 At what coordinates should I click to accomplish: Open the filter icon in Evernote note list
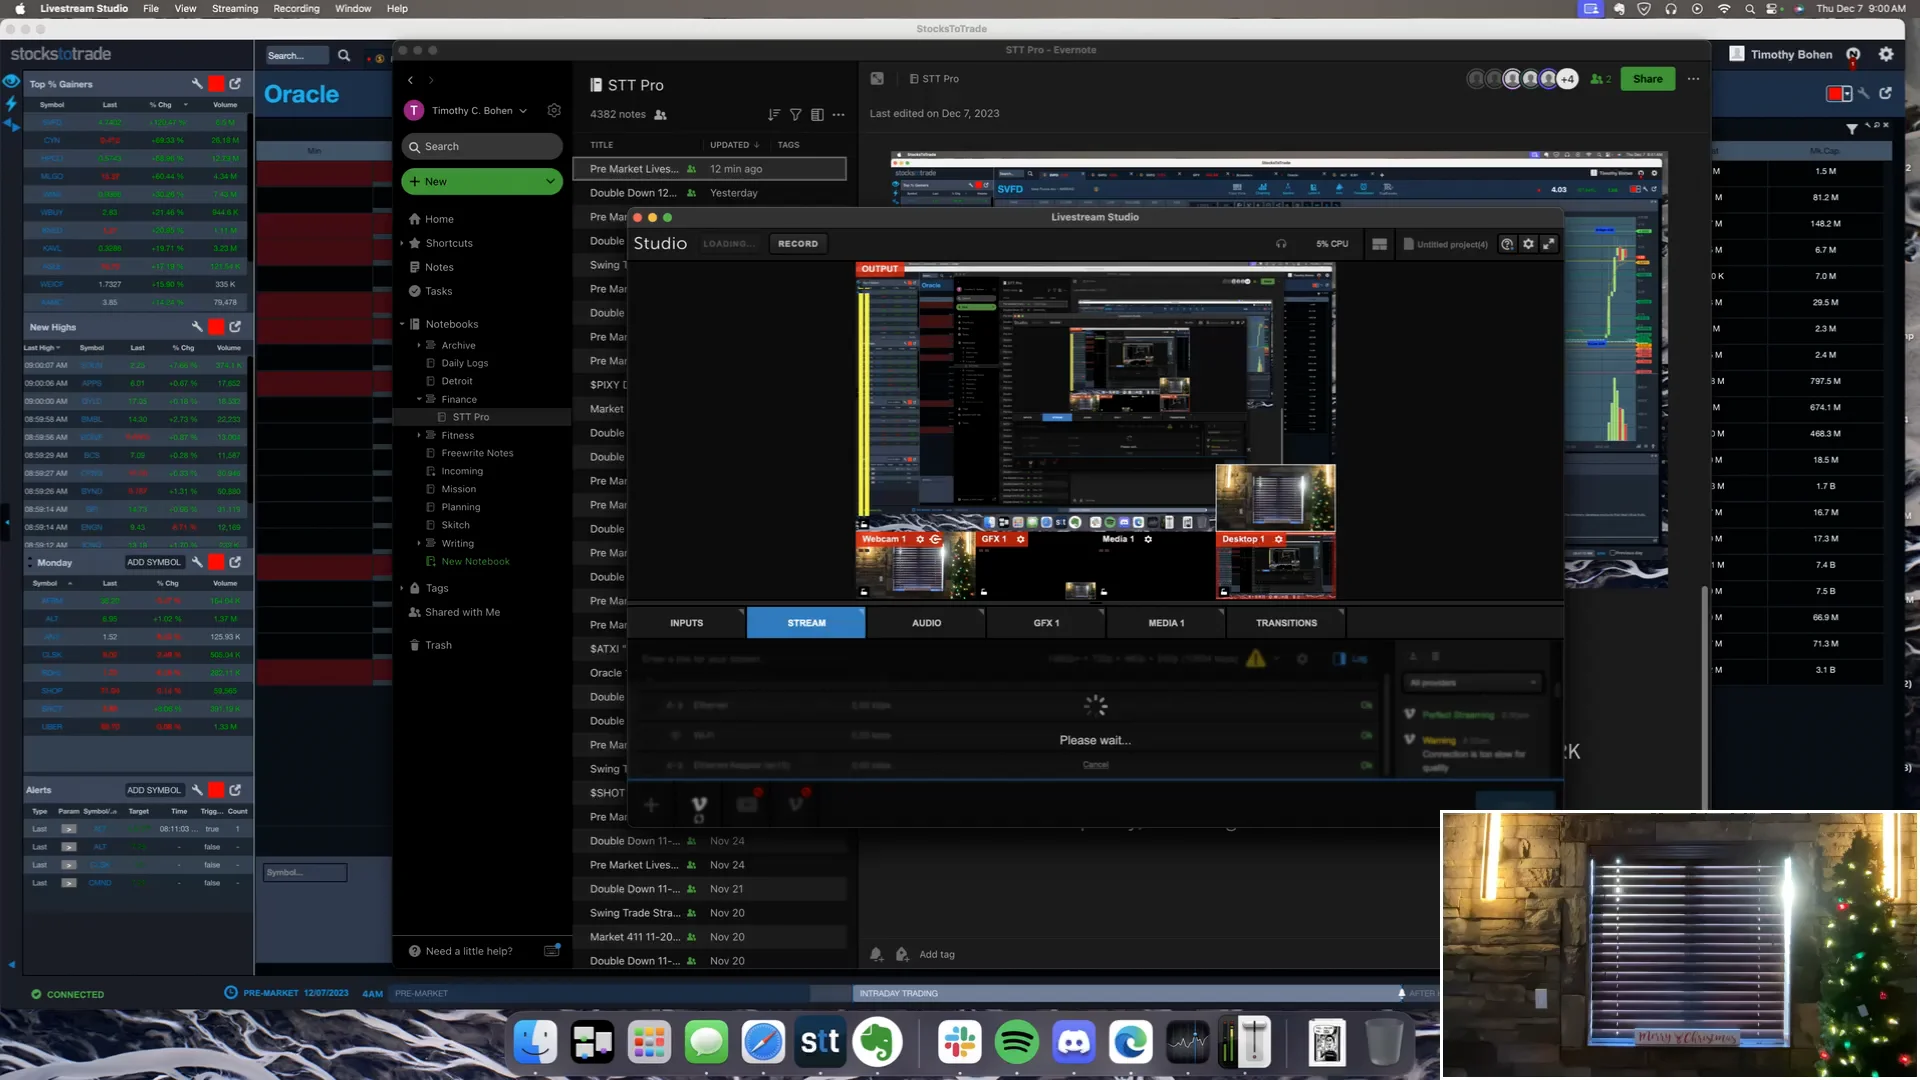[x=795, y=115]
